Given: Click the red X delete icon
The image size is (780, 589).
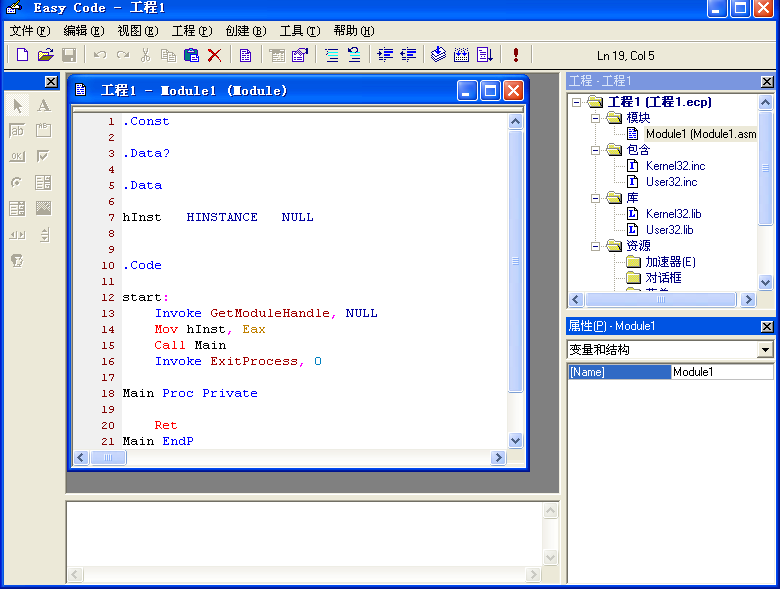Looking at the screenshot, I should (x=214, y=55).
